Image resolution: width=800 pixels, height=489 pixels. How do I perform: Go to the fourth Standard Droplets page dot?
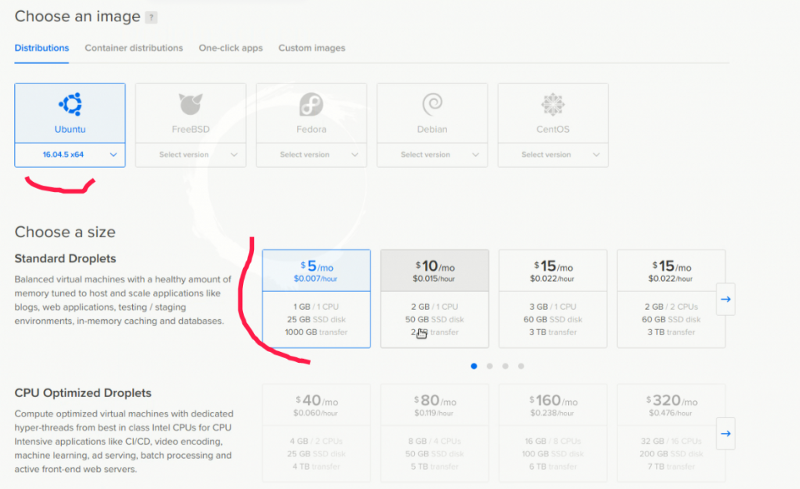coord(521,366)
